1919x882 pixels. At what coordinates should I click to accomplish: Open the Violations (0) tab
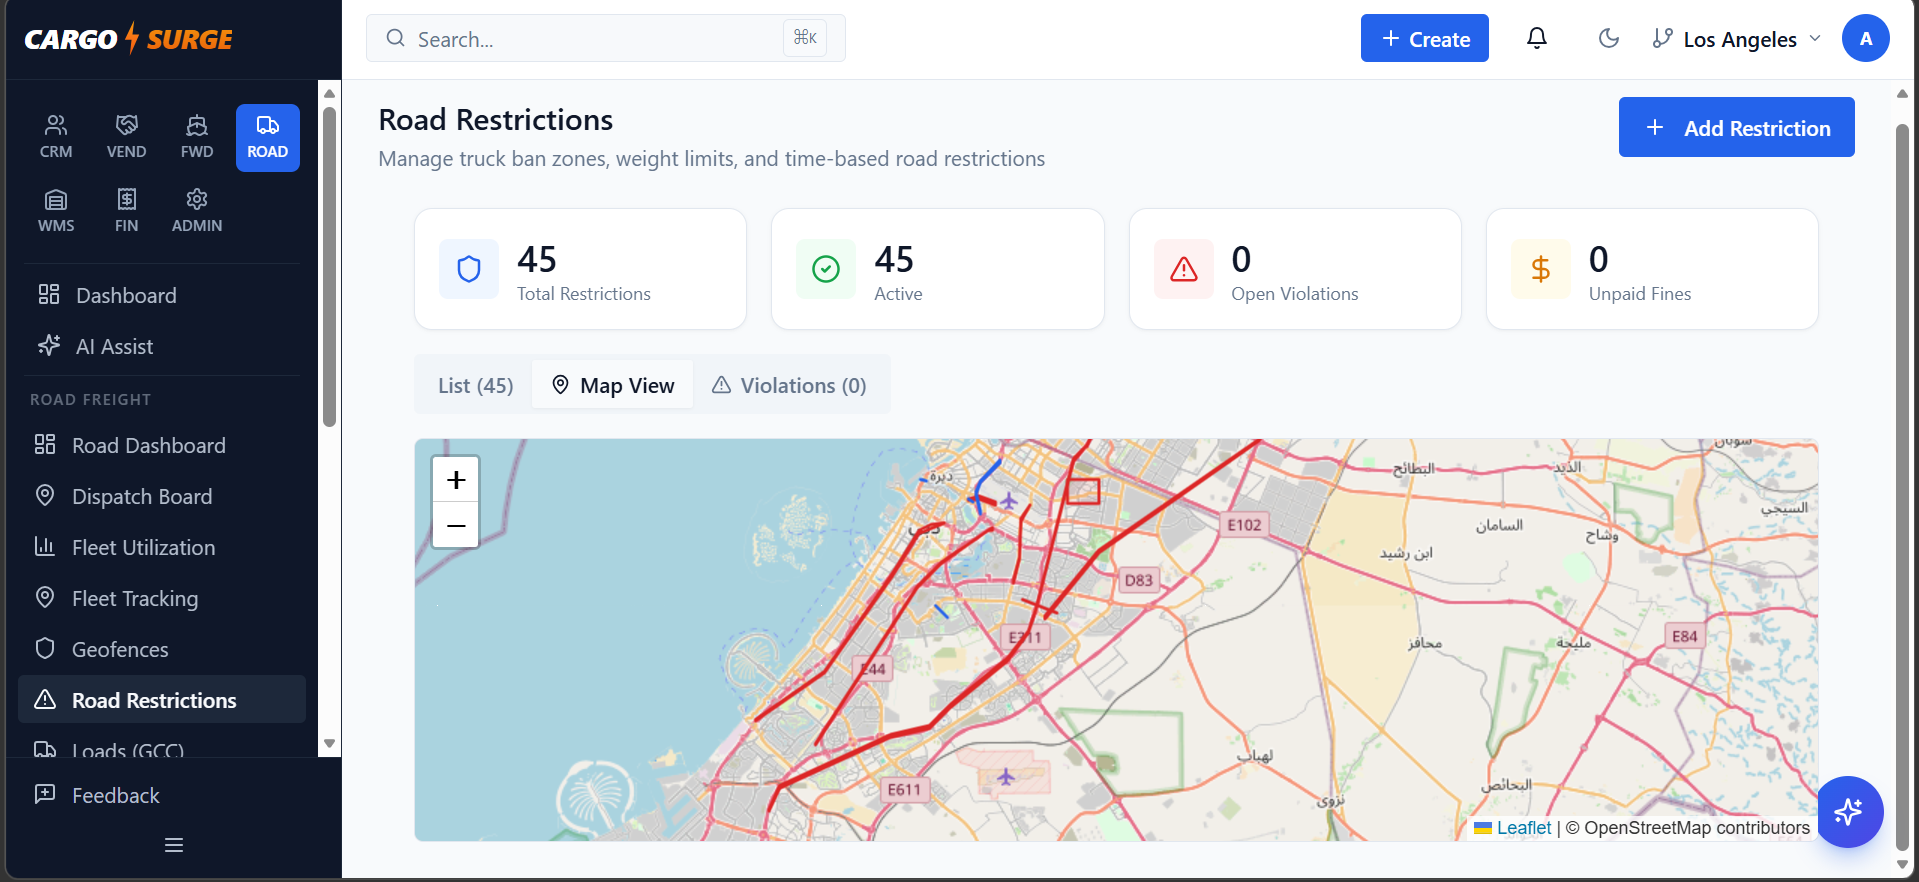tap(789, 385)
